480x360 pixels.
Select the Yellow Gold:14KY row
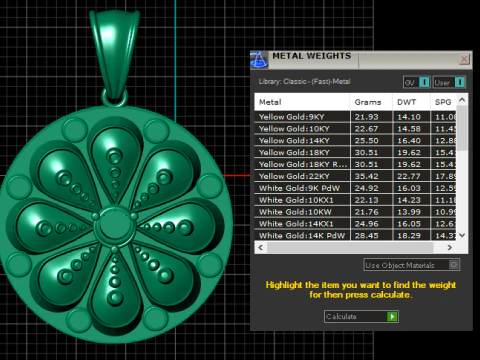[x=355, y=141]
